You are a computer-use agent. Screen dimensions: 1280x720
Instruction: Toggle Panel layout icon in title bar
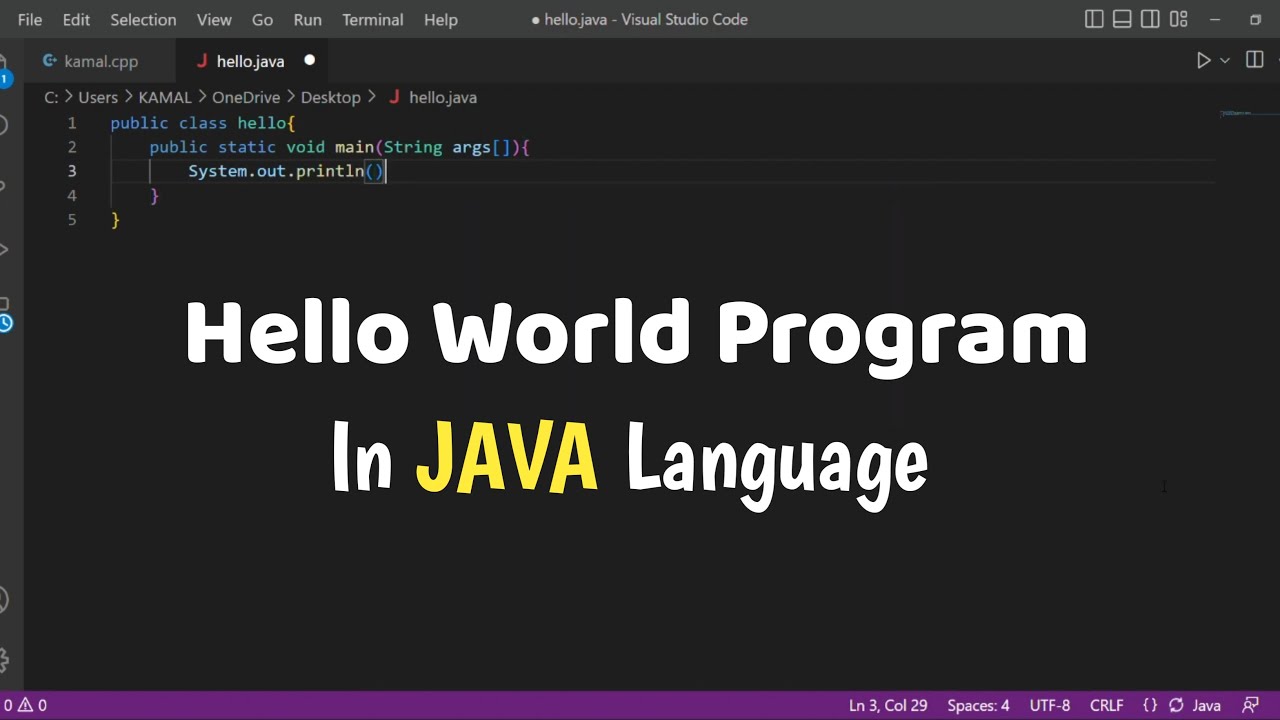click(1122, 19)
